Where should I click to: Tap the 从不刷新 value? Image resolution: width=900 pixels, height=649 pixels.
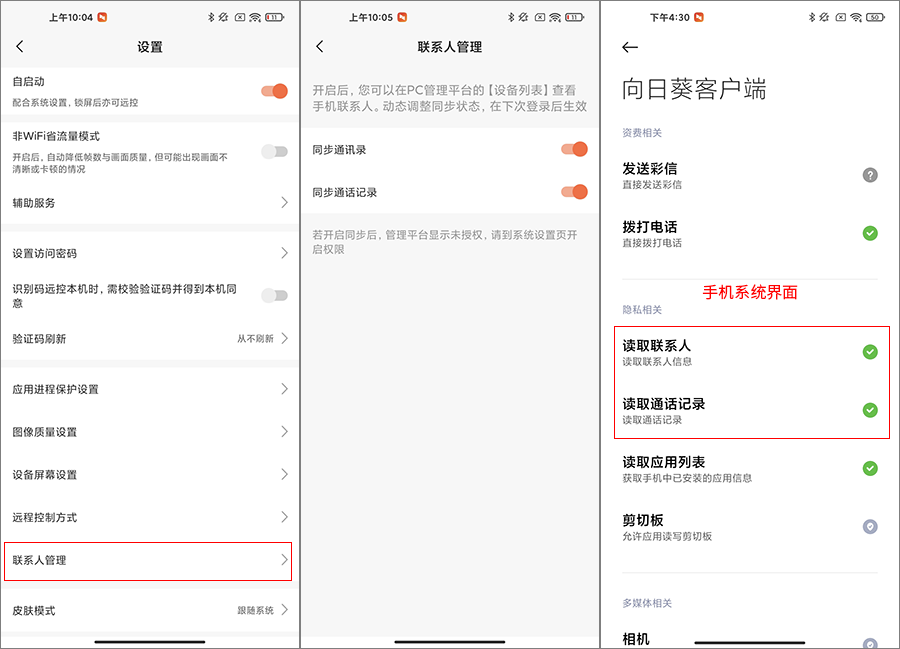[255, 339]
